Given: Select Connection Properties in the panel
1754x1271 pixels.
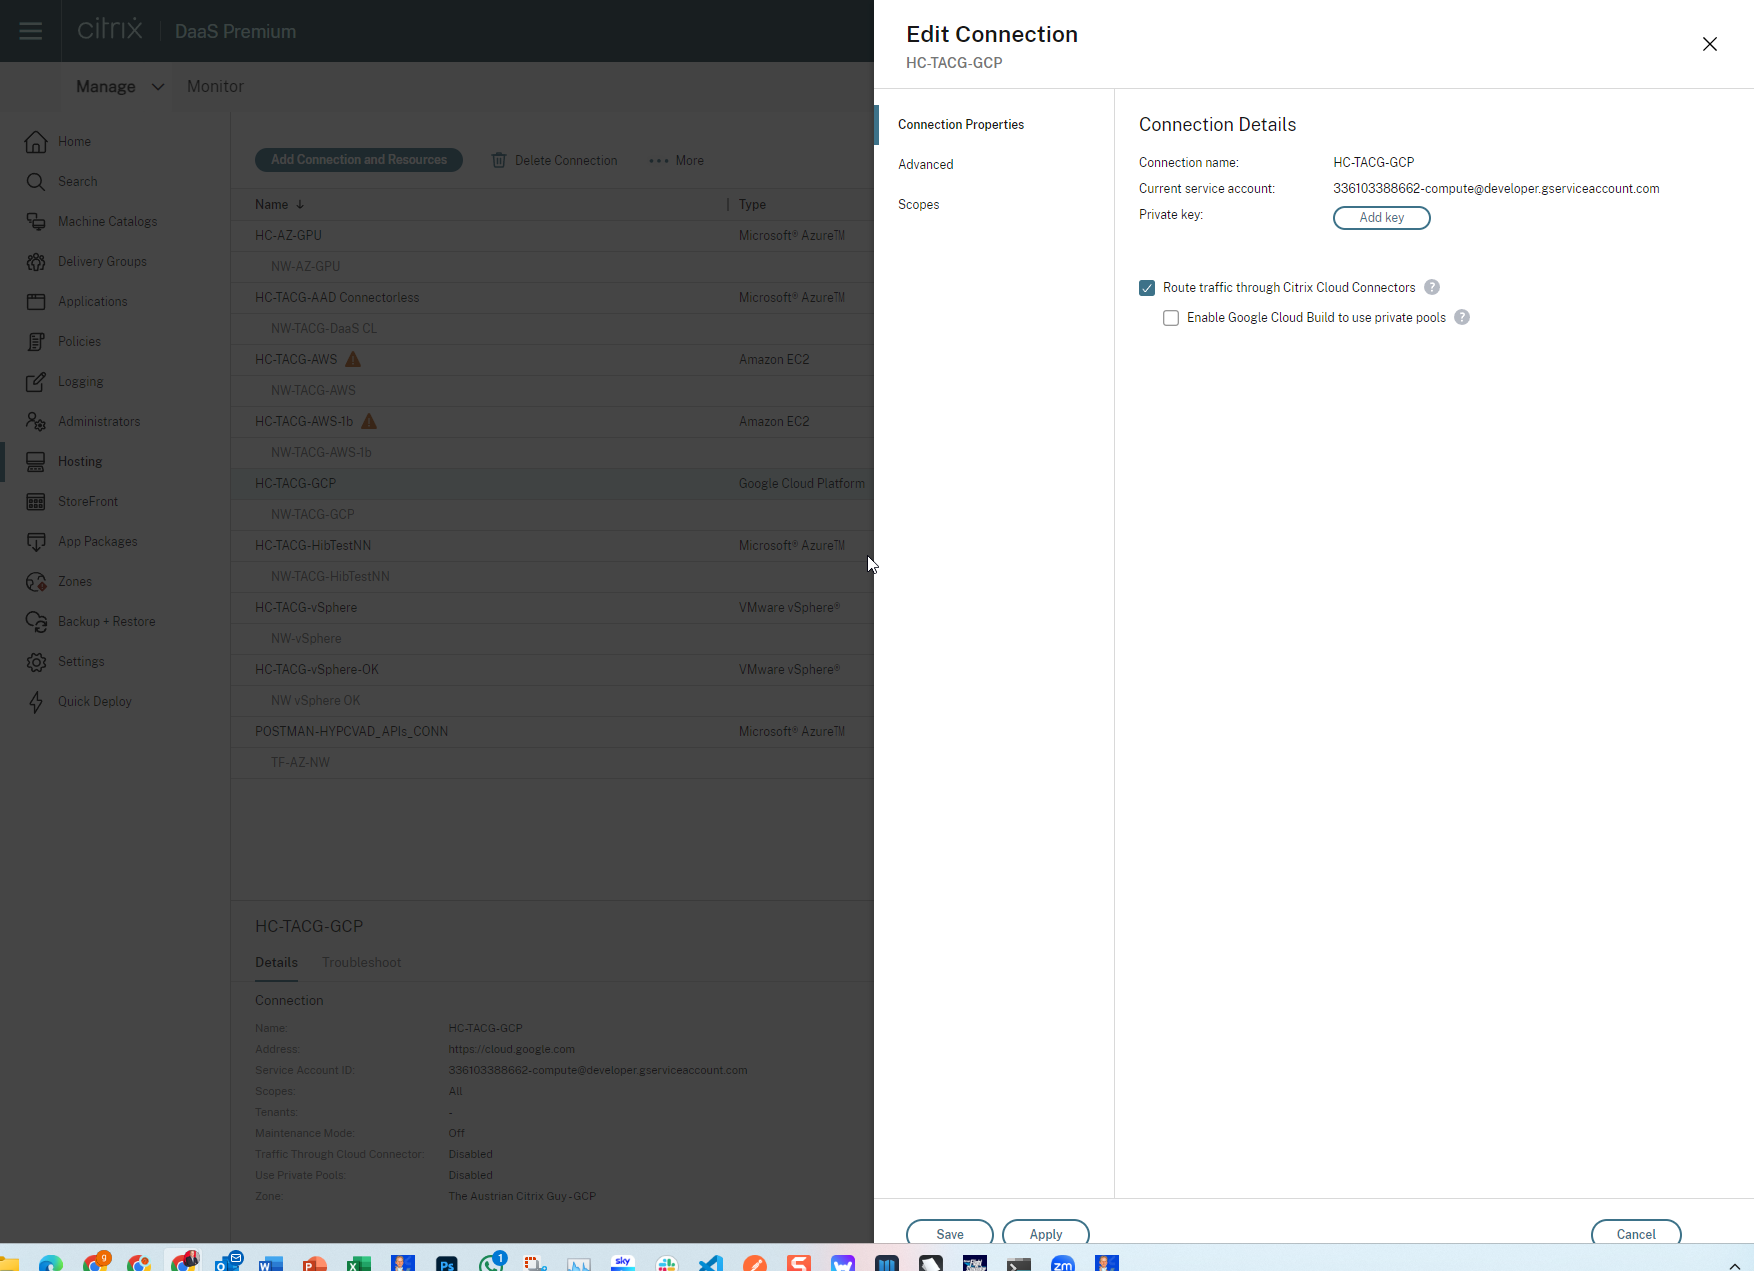Looking at the screenshot, I should (x=961, y=124).
